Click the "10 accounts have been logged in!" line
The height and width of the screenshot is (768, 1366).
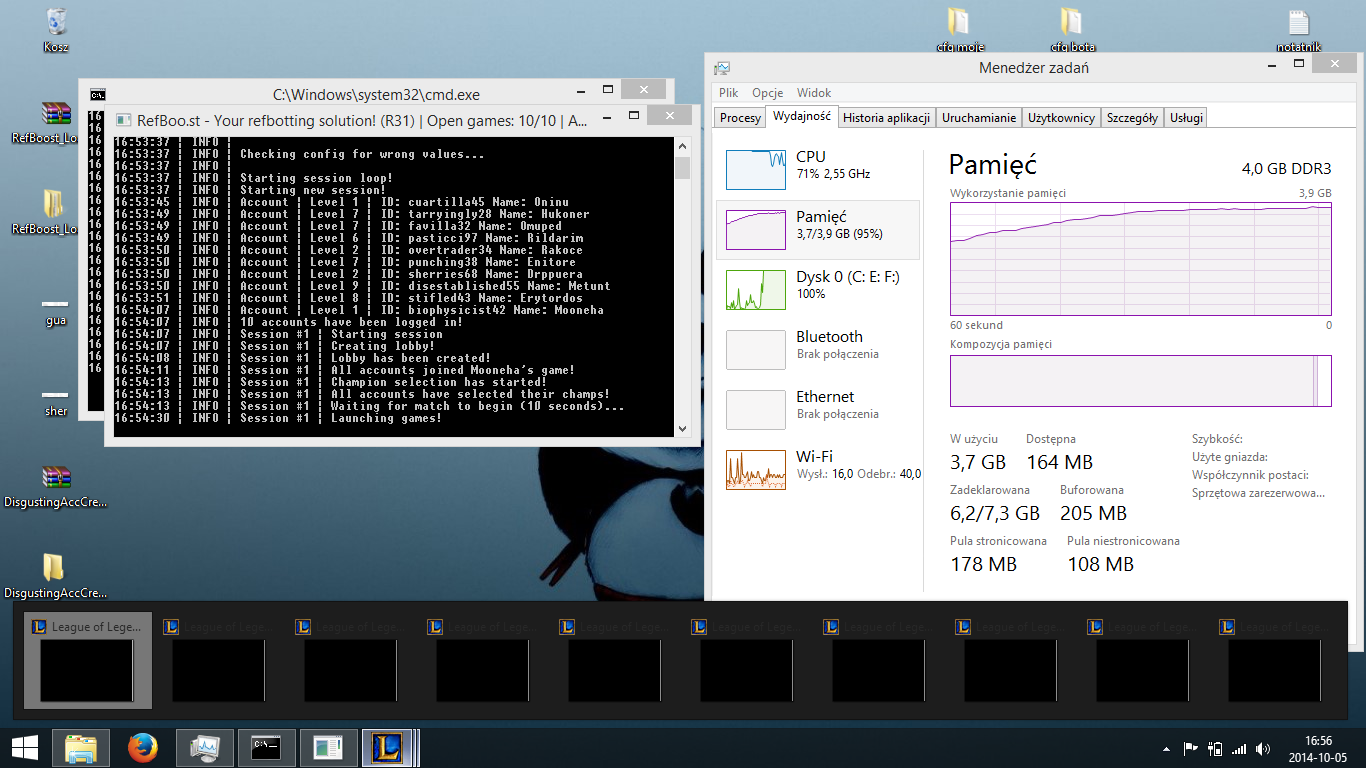tap(351, 322)
